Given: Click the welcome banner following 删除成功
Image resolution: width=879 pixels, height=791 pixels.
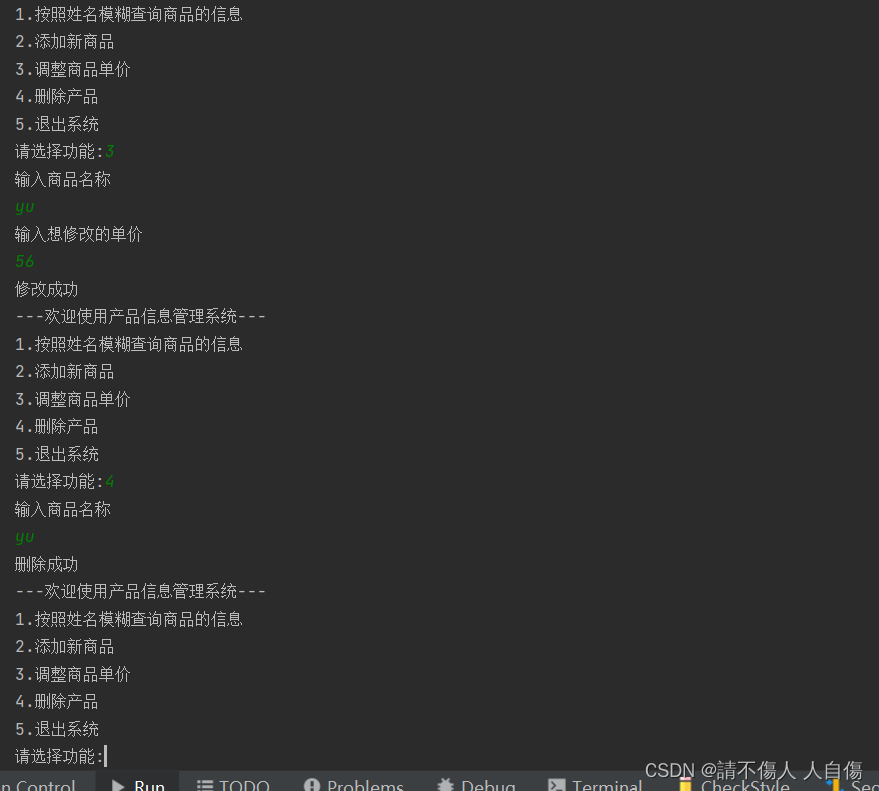Looking at the screenshot, I should point(140,591).
